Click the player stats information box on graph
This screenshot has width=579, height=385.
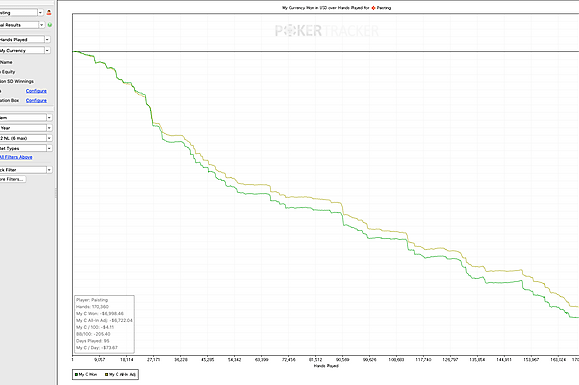click(104, 324)
